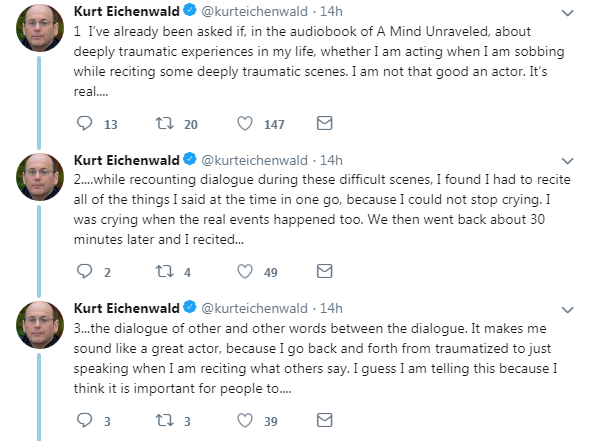Retweet the third tweet with 3 retweets

[164, 420]
